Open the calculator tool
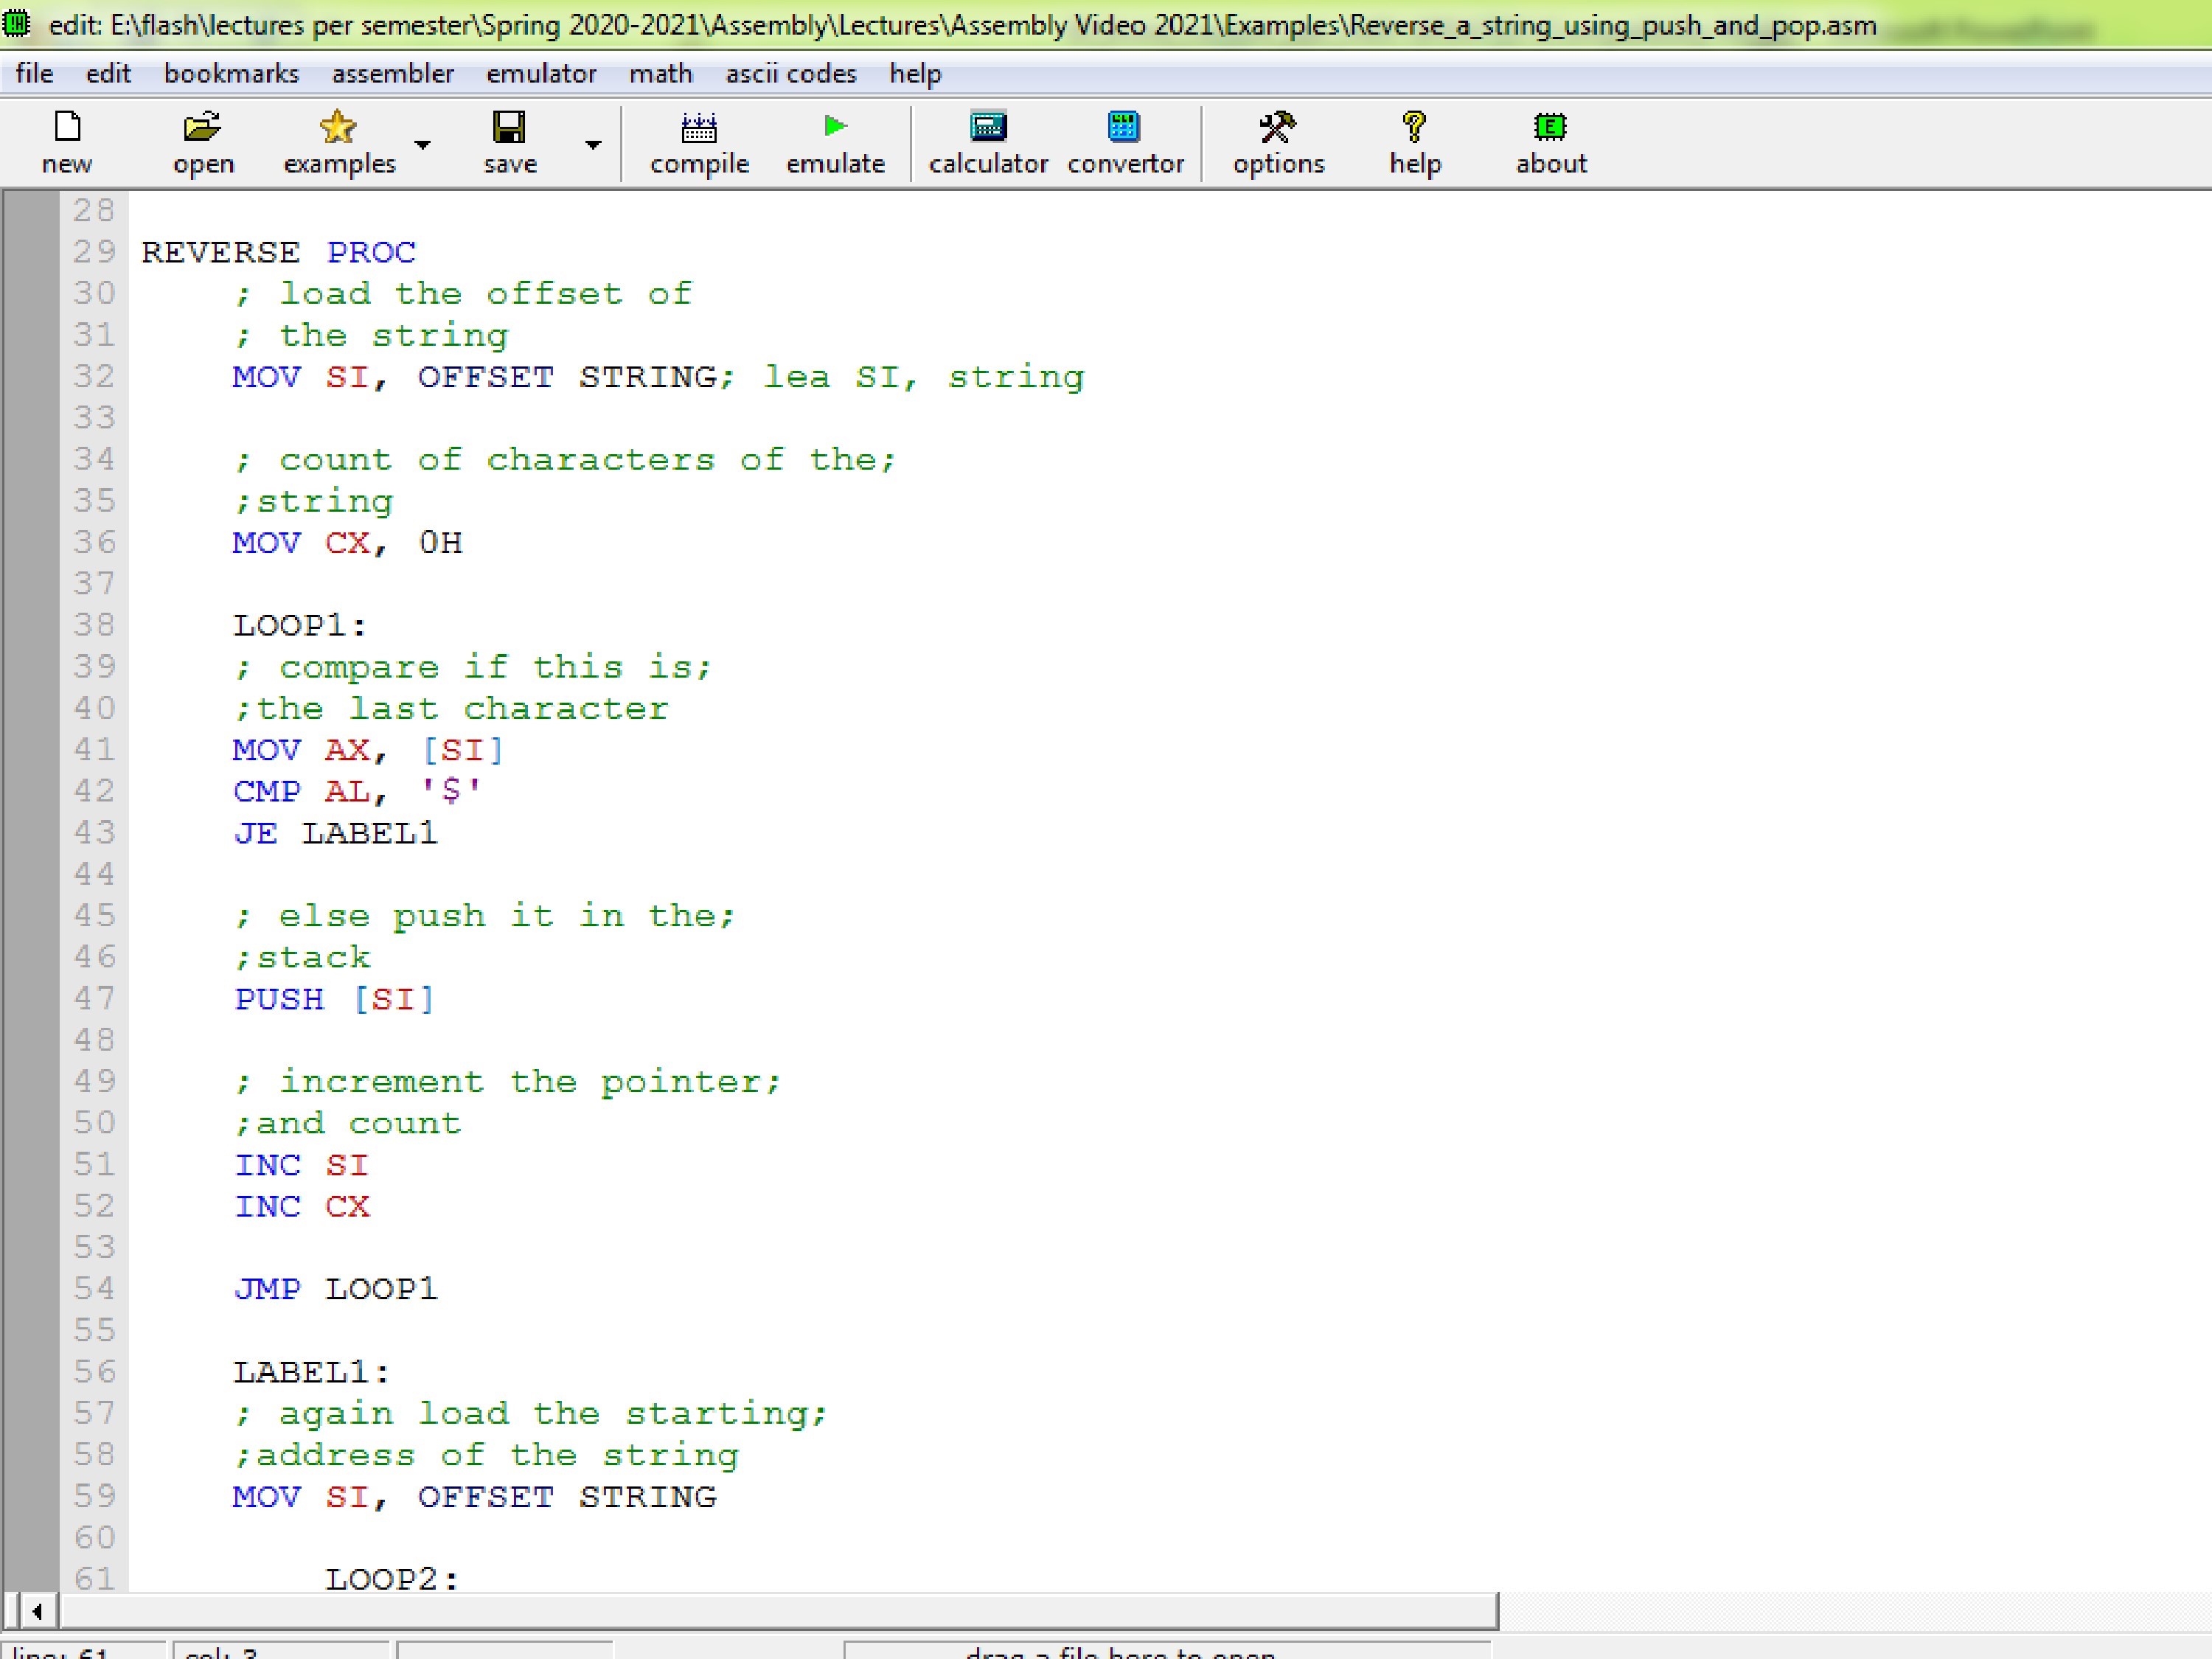The width and height of the screenshot is (2212, 1659). pos(988,143)
